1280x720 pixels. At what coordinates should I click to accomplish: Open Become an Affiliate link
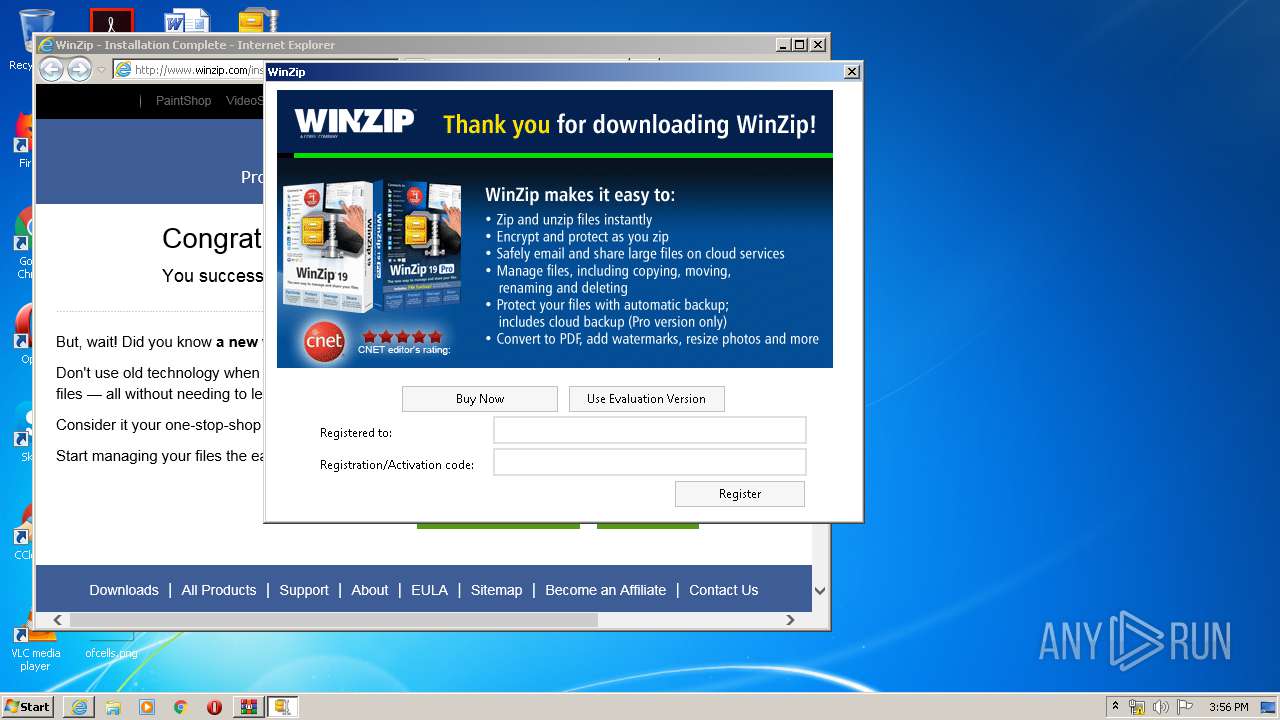(x=605, y=590)
